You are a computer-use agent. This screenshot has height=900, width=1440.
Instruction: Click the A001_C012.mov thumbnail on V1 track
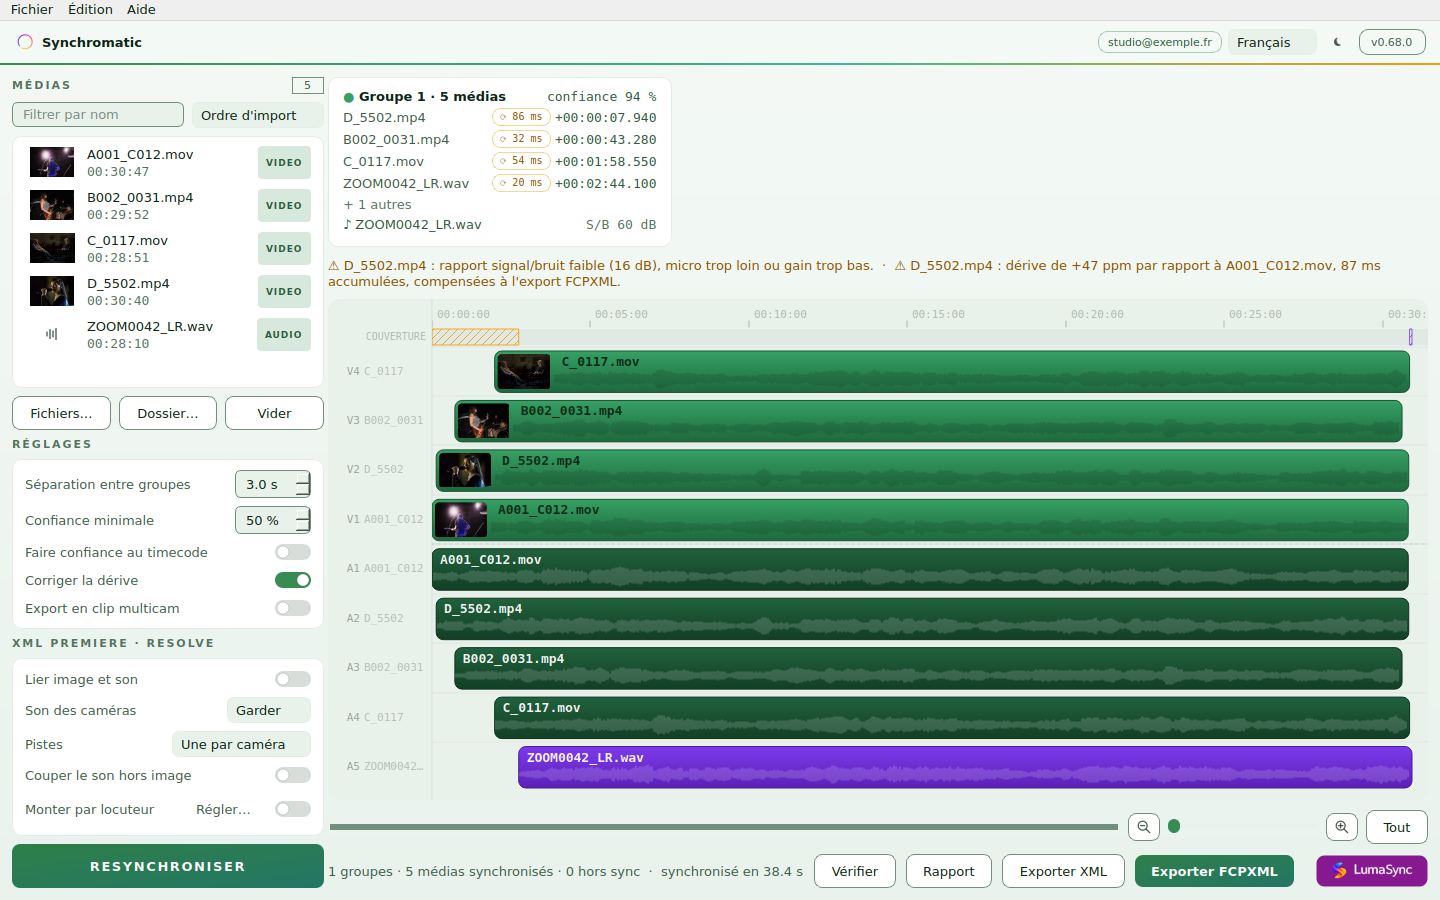(461, 520)
